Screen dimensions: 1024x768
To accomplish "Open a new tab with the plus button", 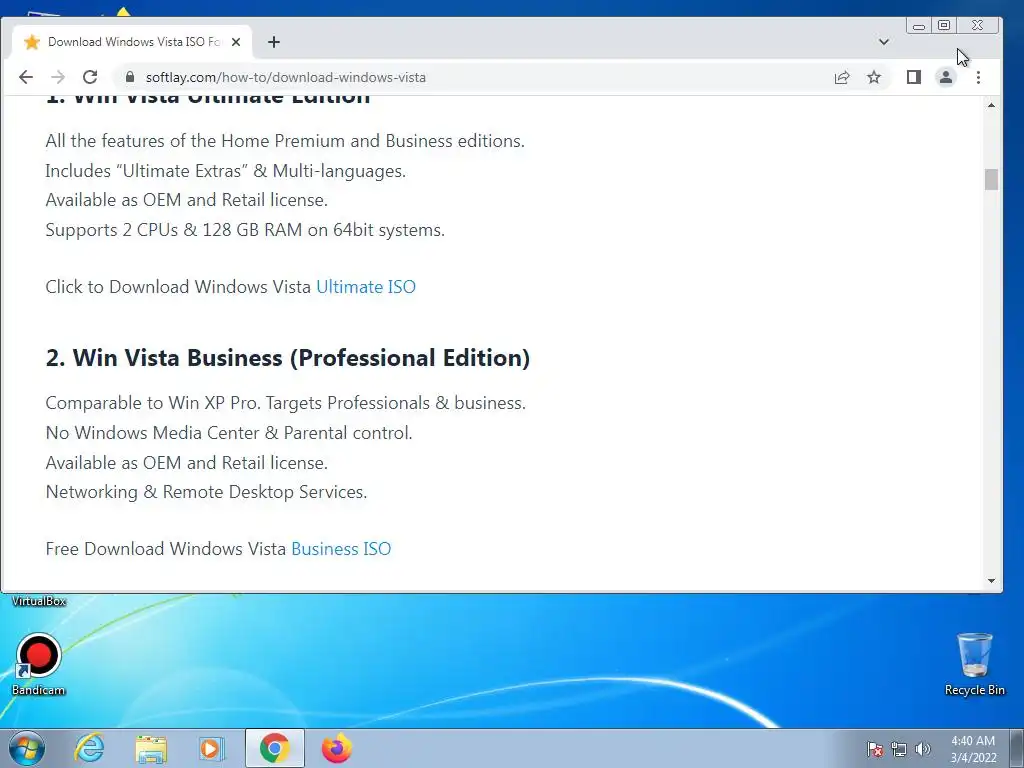I will pyautogui.click(x=274, y=42).
